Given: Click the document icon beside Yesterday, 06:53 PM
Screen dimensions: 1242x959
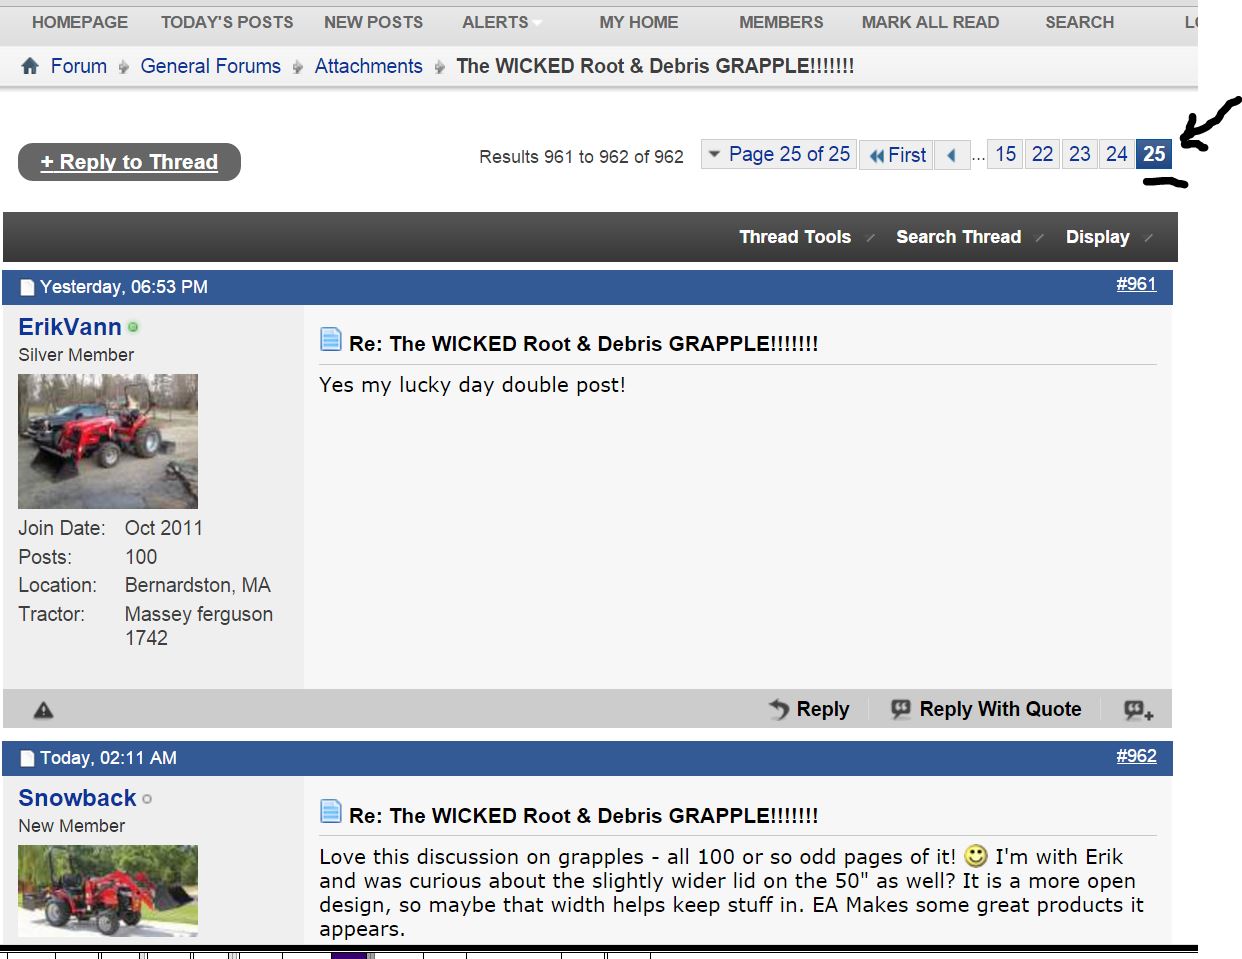Looking at the screenshot, I should [27, 288].
